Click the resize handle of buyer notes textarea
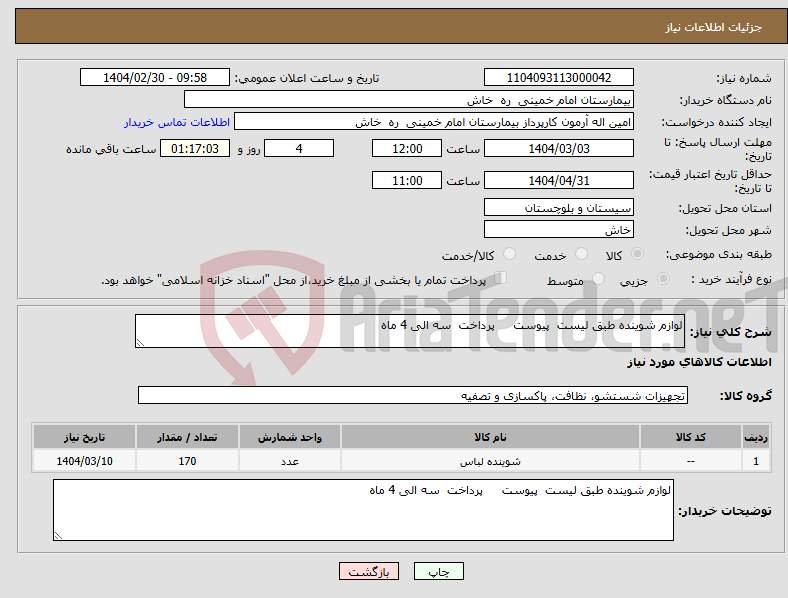The height and width of the screenshot is (598, 788). click(58, 536)
